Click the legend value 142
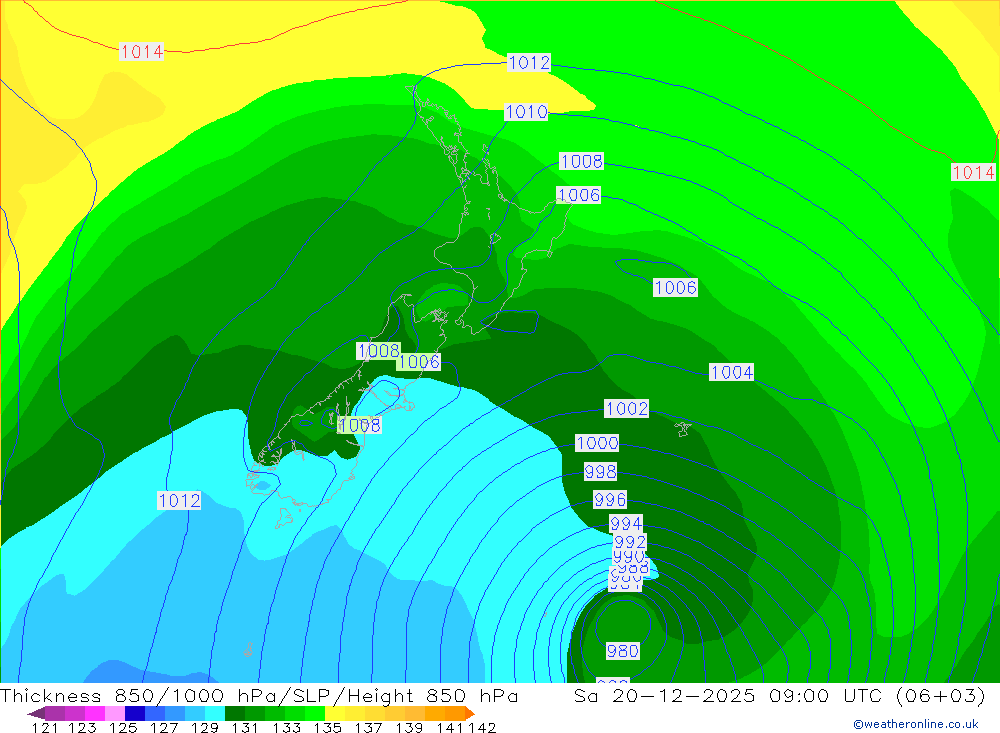The width and height of the screenshot is (1000, 733). click(482, 727)
